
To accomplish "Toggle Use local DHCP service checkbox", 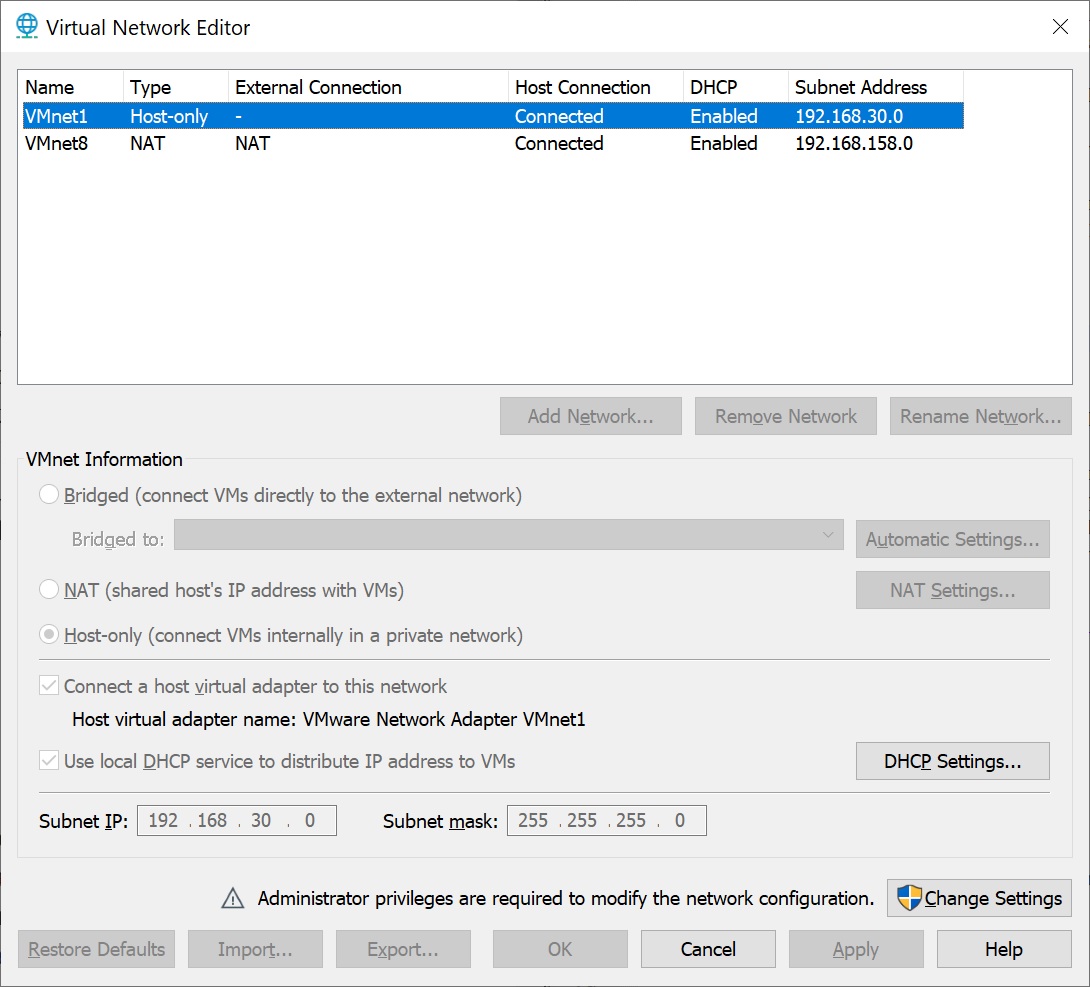I will pyautogui.click(x=49, y=760).
